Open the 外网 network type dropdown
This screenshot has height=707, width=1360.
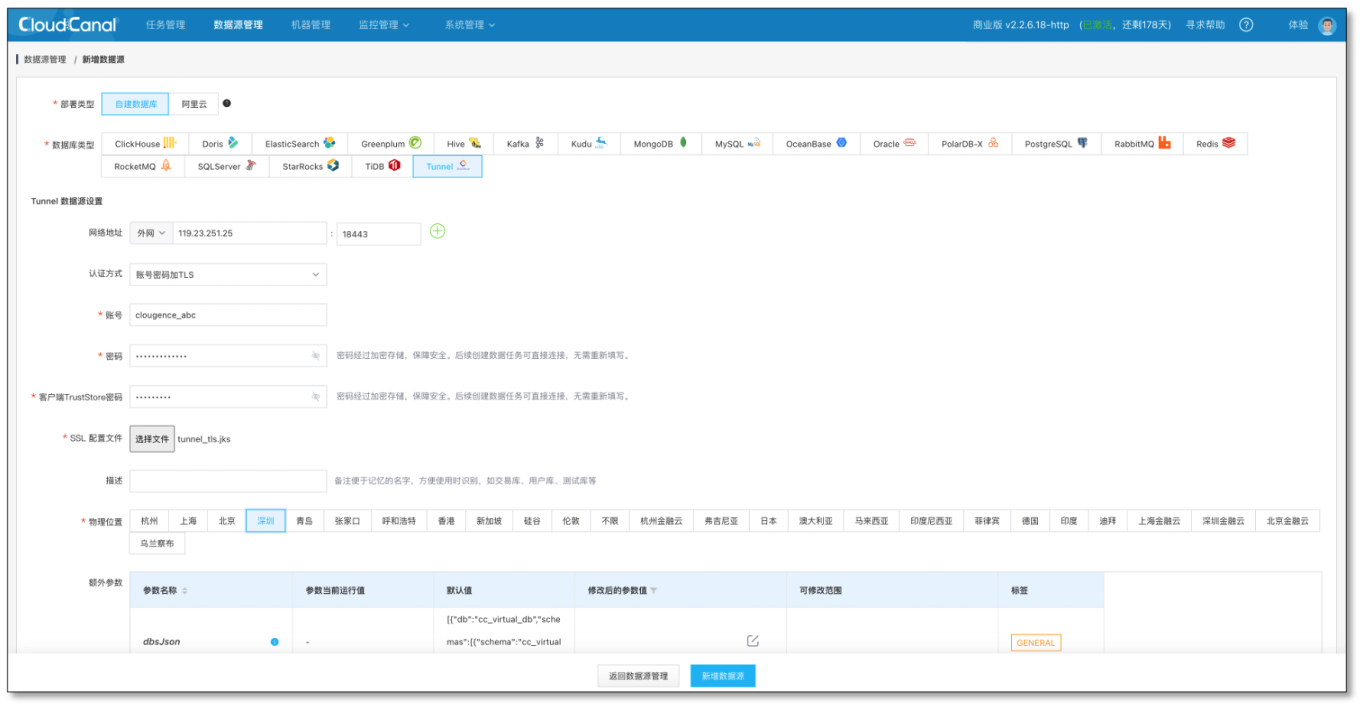(x=151, y=233)
